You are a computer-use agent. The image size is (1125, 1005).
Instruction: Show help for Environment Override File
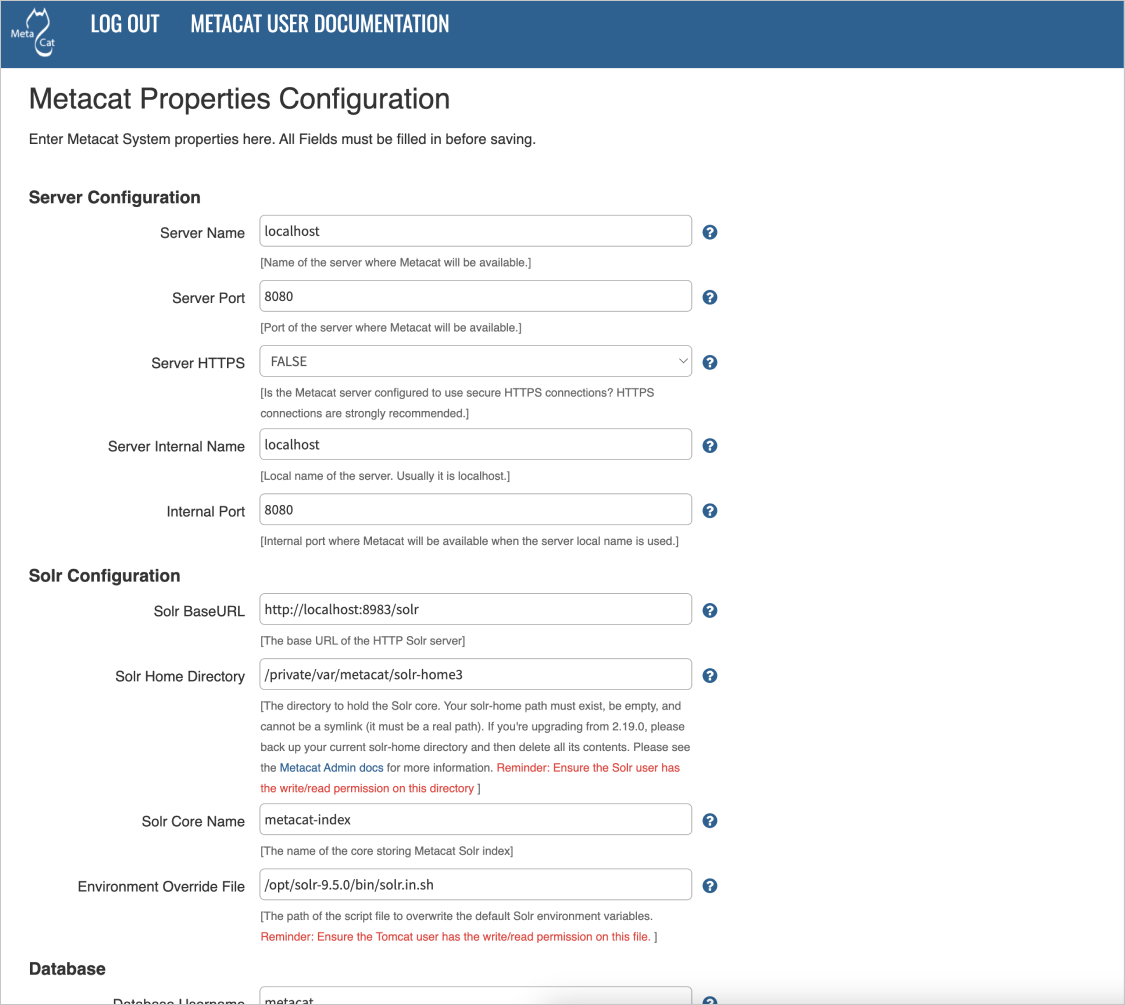pos(710,886)
